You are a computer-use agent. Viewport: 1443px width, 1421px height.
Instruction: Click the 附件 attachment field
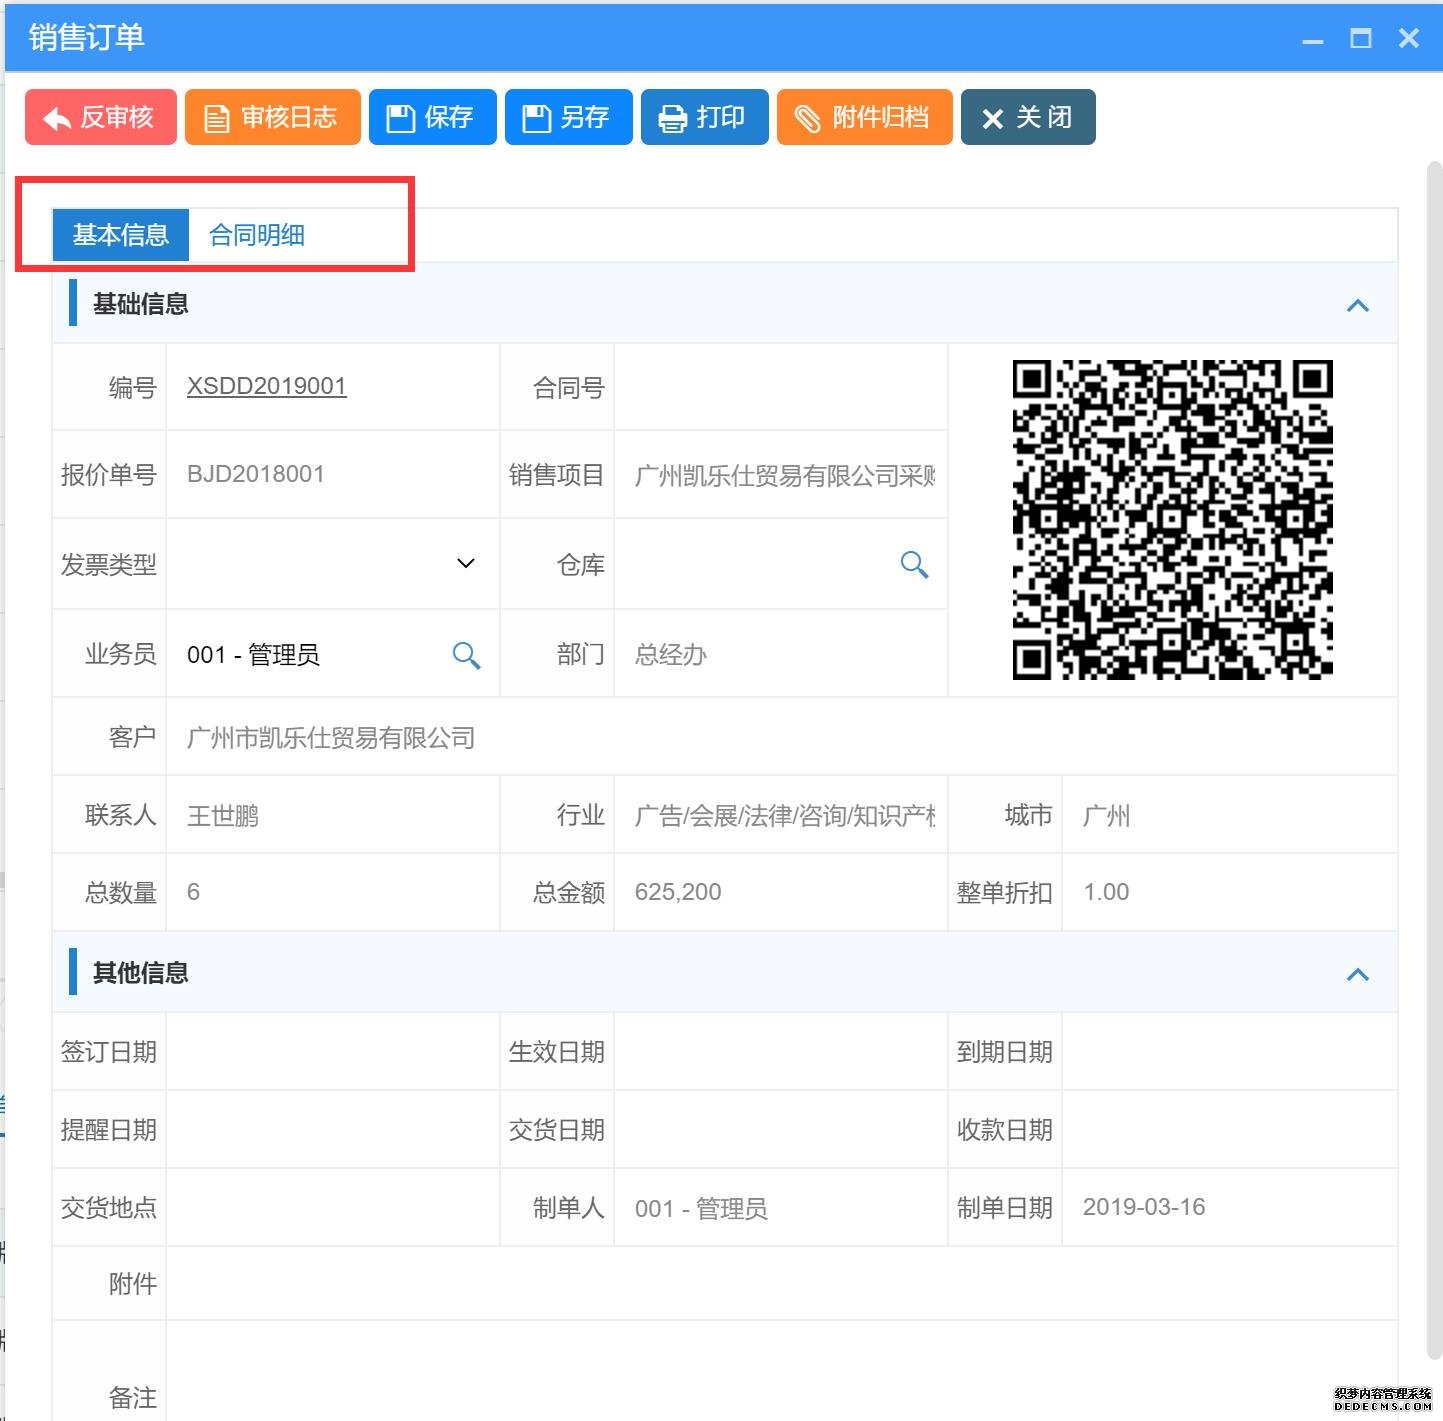781,1284
